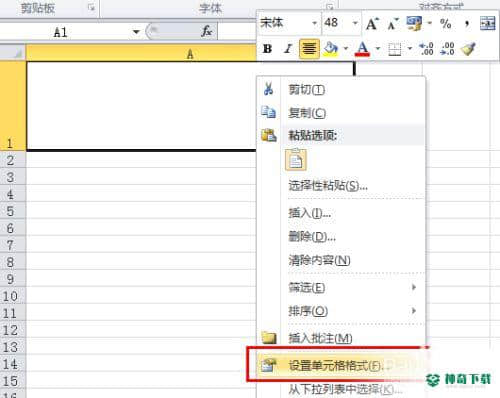Apply comma style number format

467,24
